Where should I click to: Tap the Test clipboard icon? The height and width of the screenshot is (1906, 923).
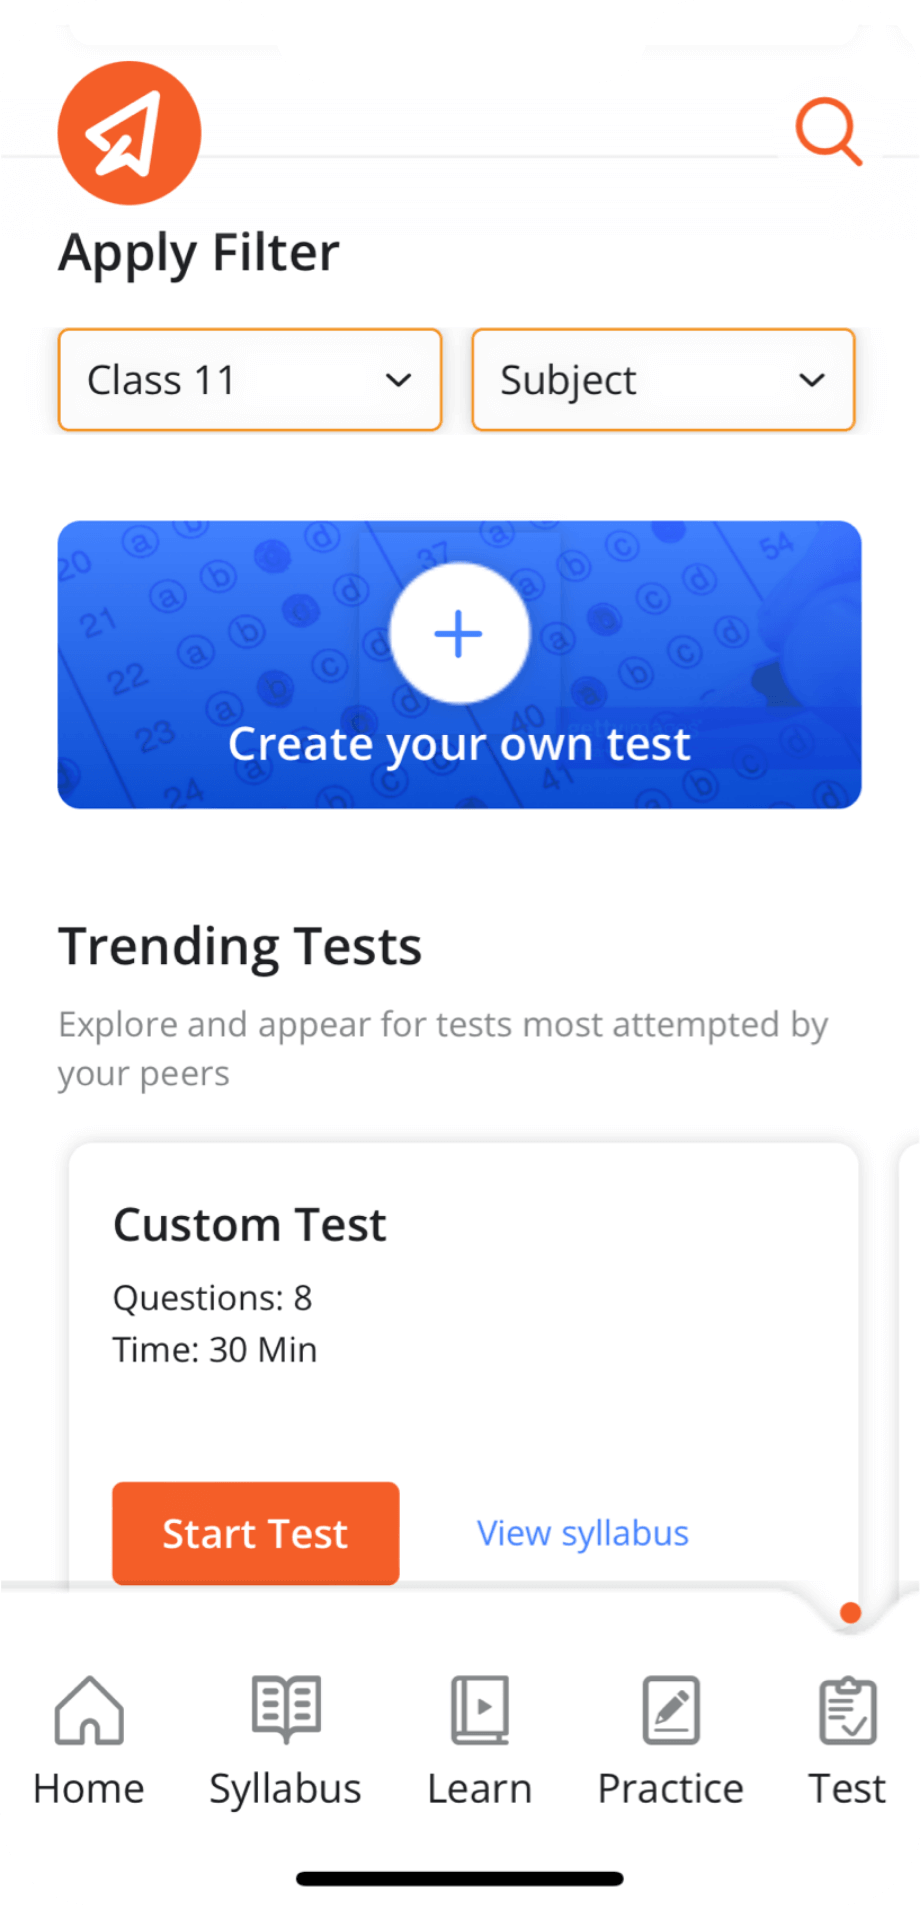[848, 1710]
